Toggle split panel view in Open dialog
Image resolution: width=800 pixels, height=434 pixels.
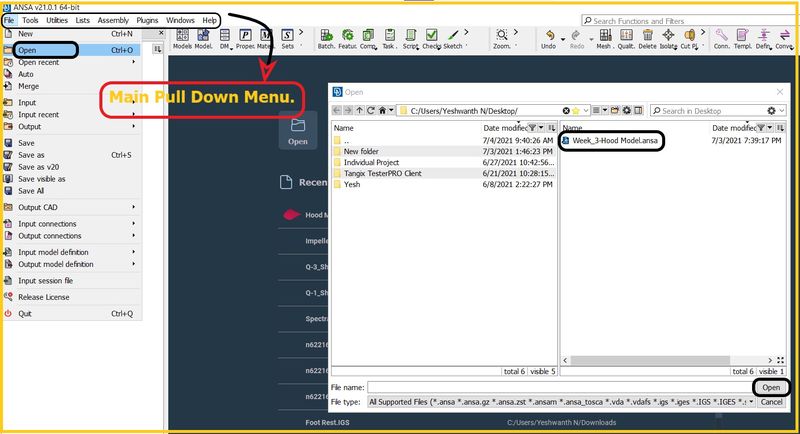(x=638, y=111)
